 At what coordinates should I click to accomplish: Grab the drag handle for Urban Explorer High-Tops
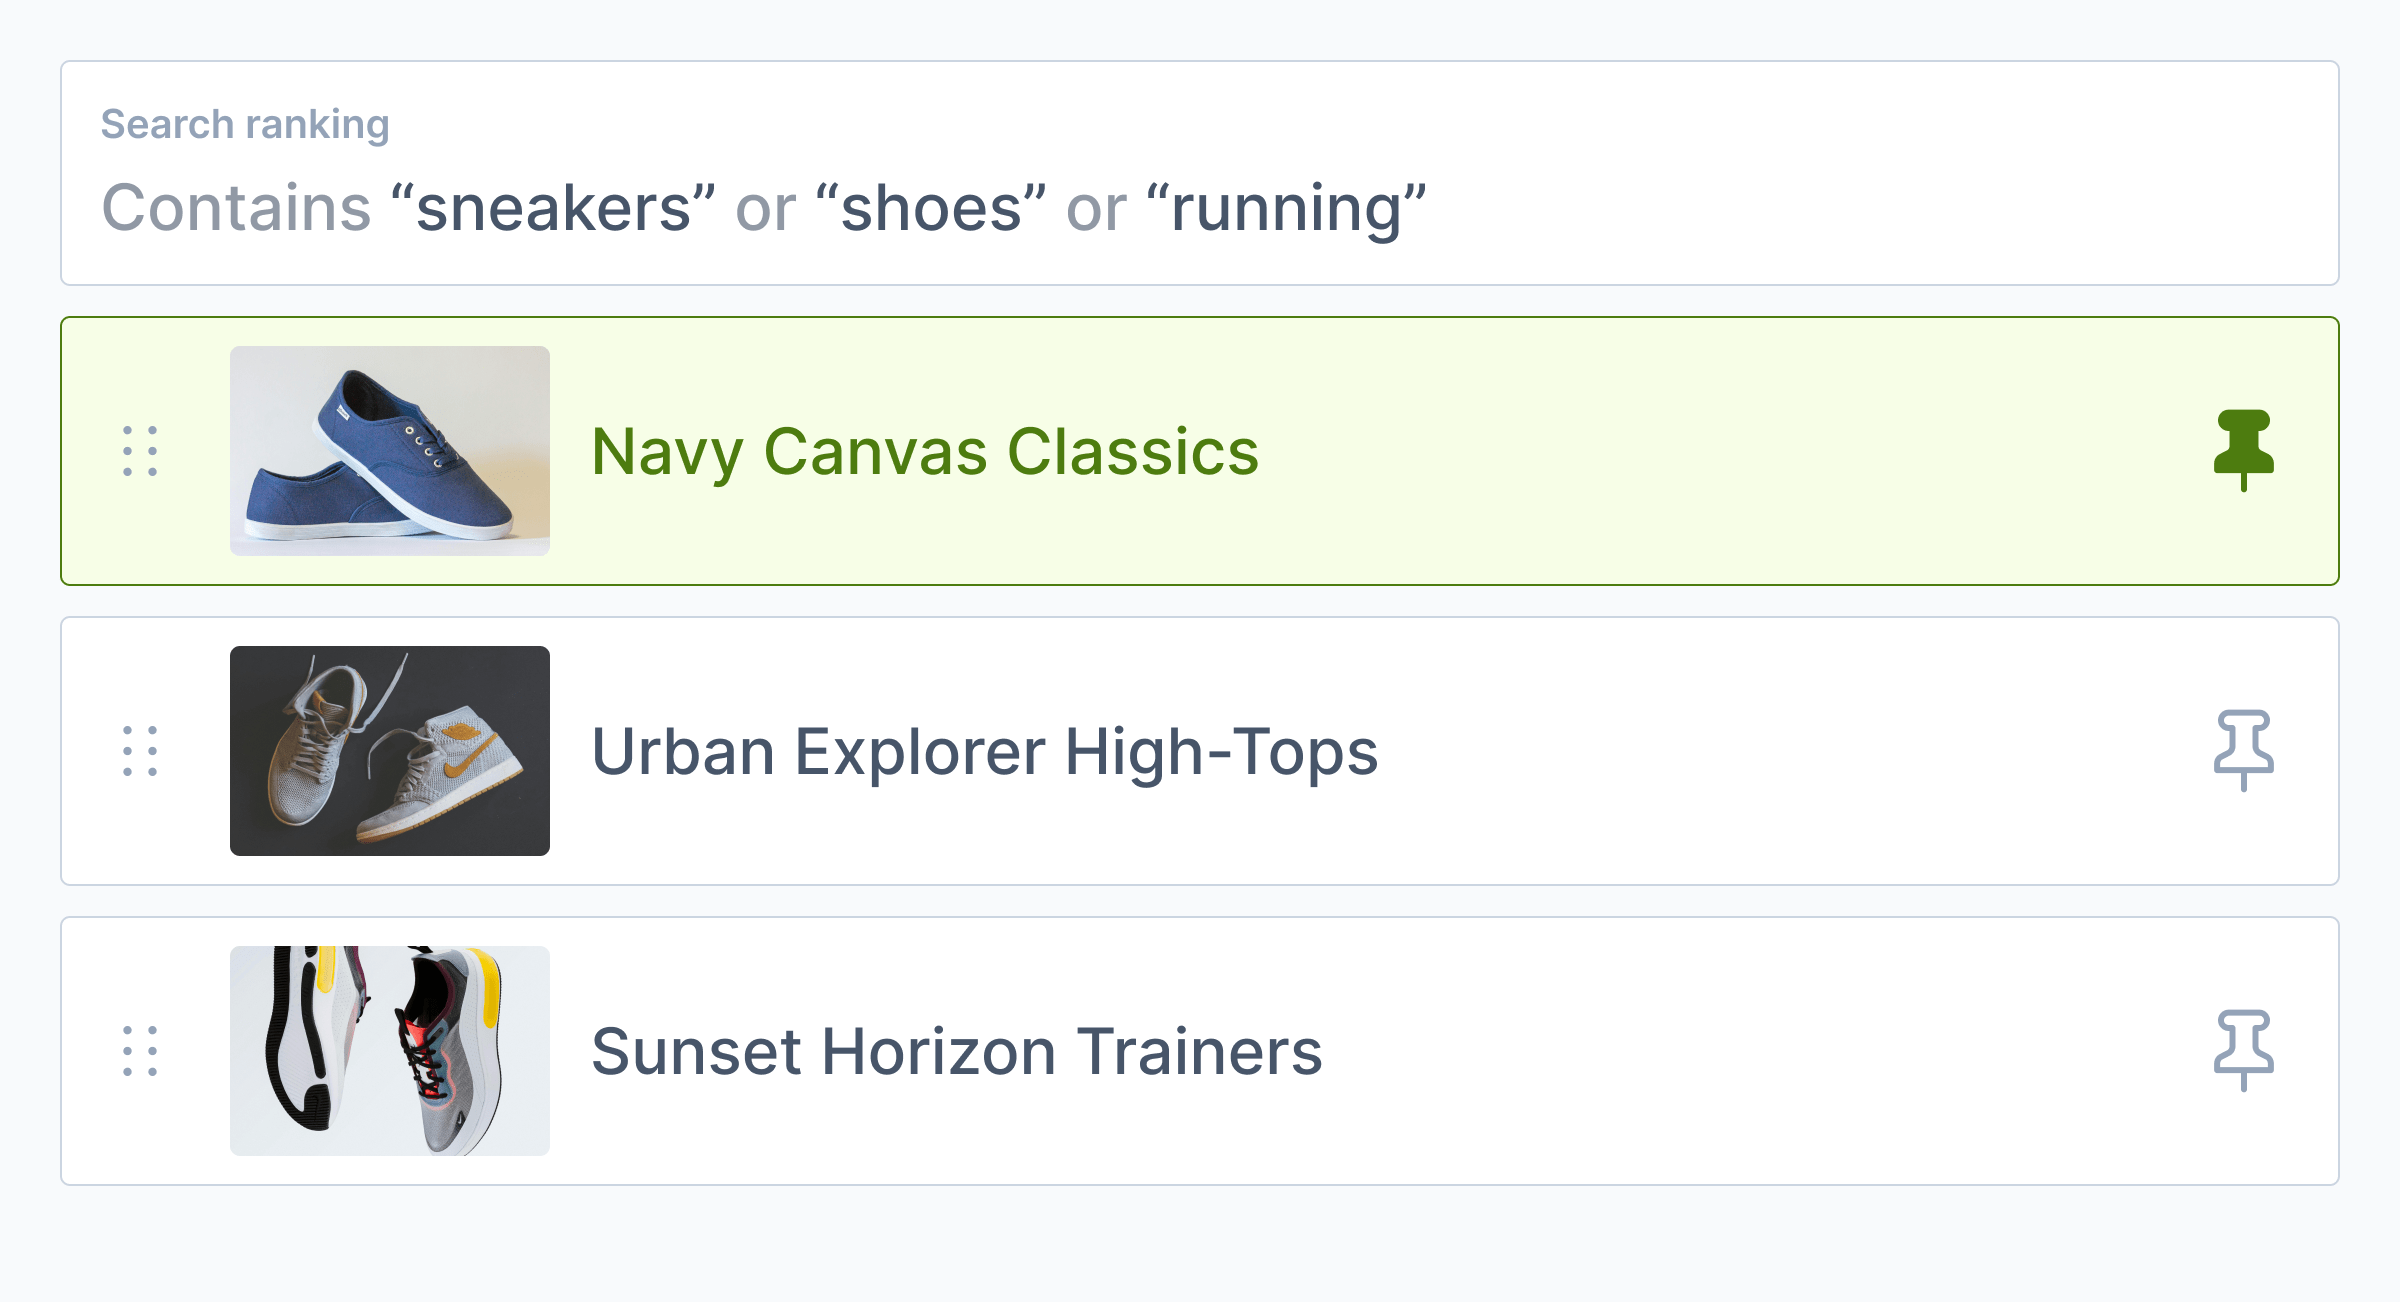click(x=140, y=751)
